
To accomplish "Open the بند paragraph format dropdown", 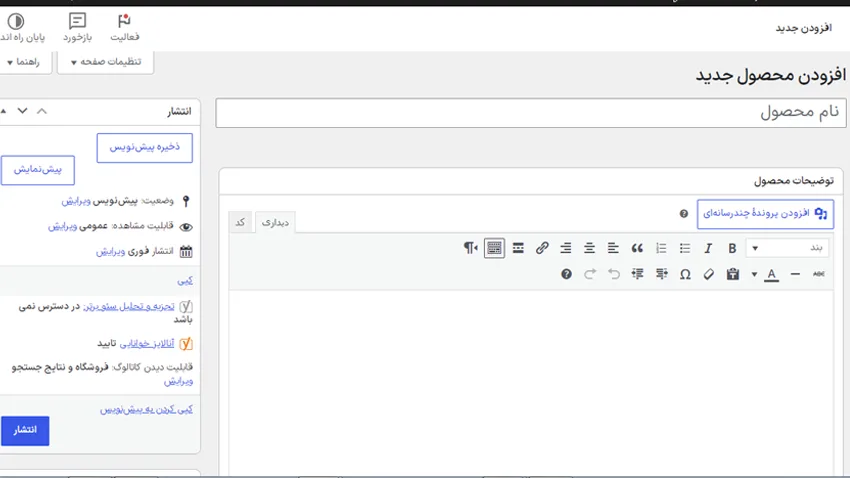I will tap(788, 248).
